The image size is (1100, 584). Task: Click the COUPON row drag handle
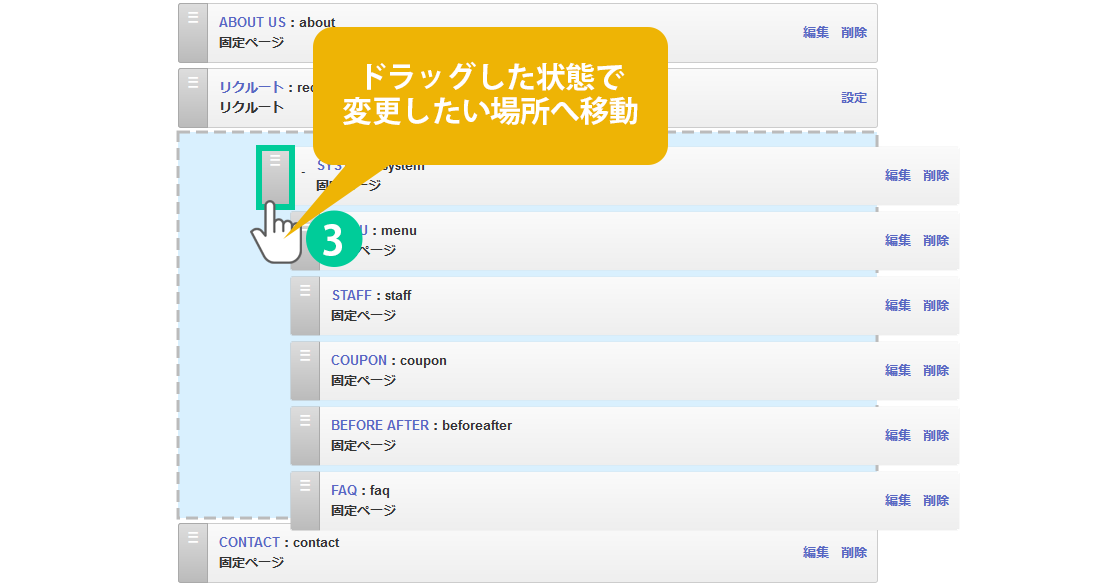coord(305,370)
